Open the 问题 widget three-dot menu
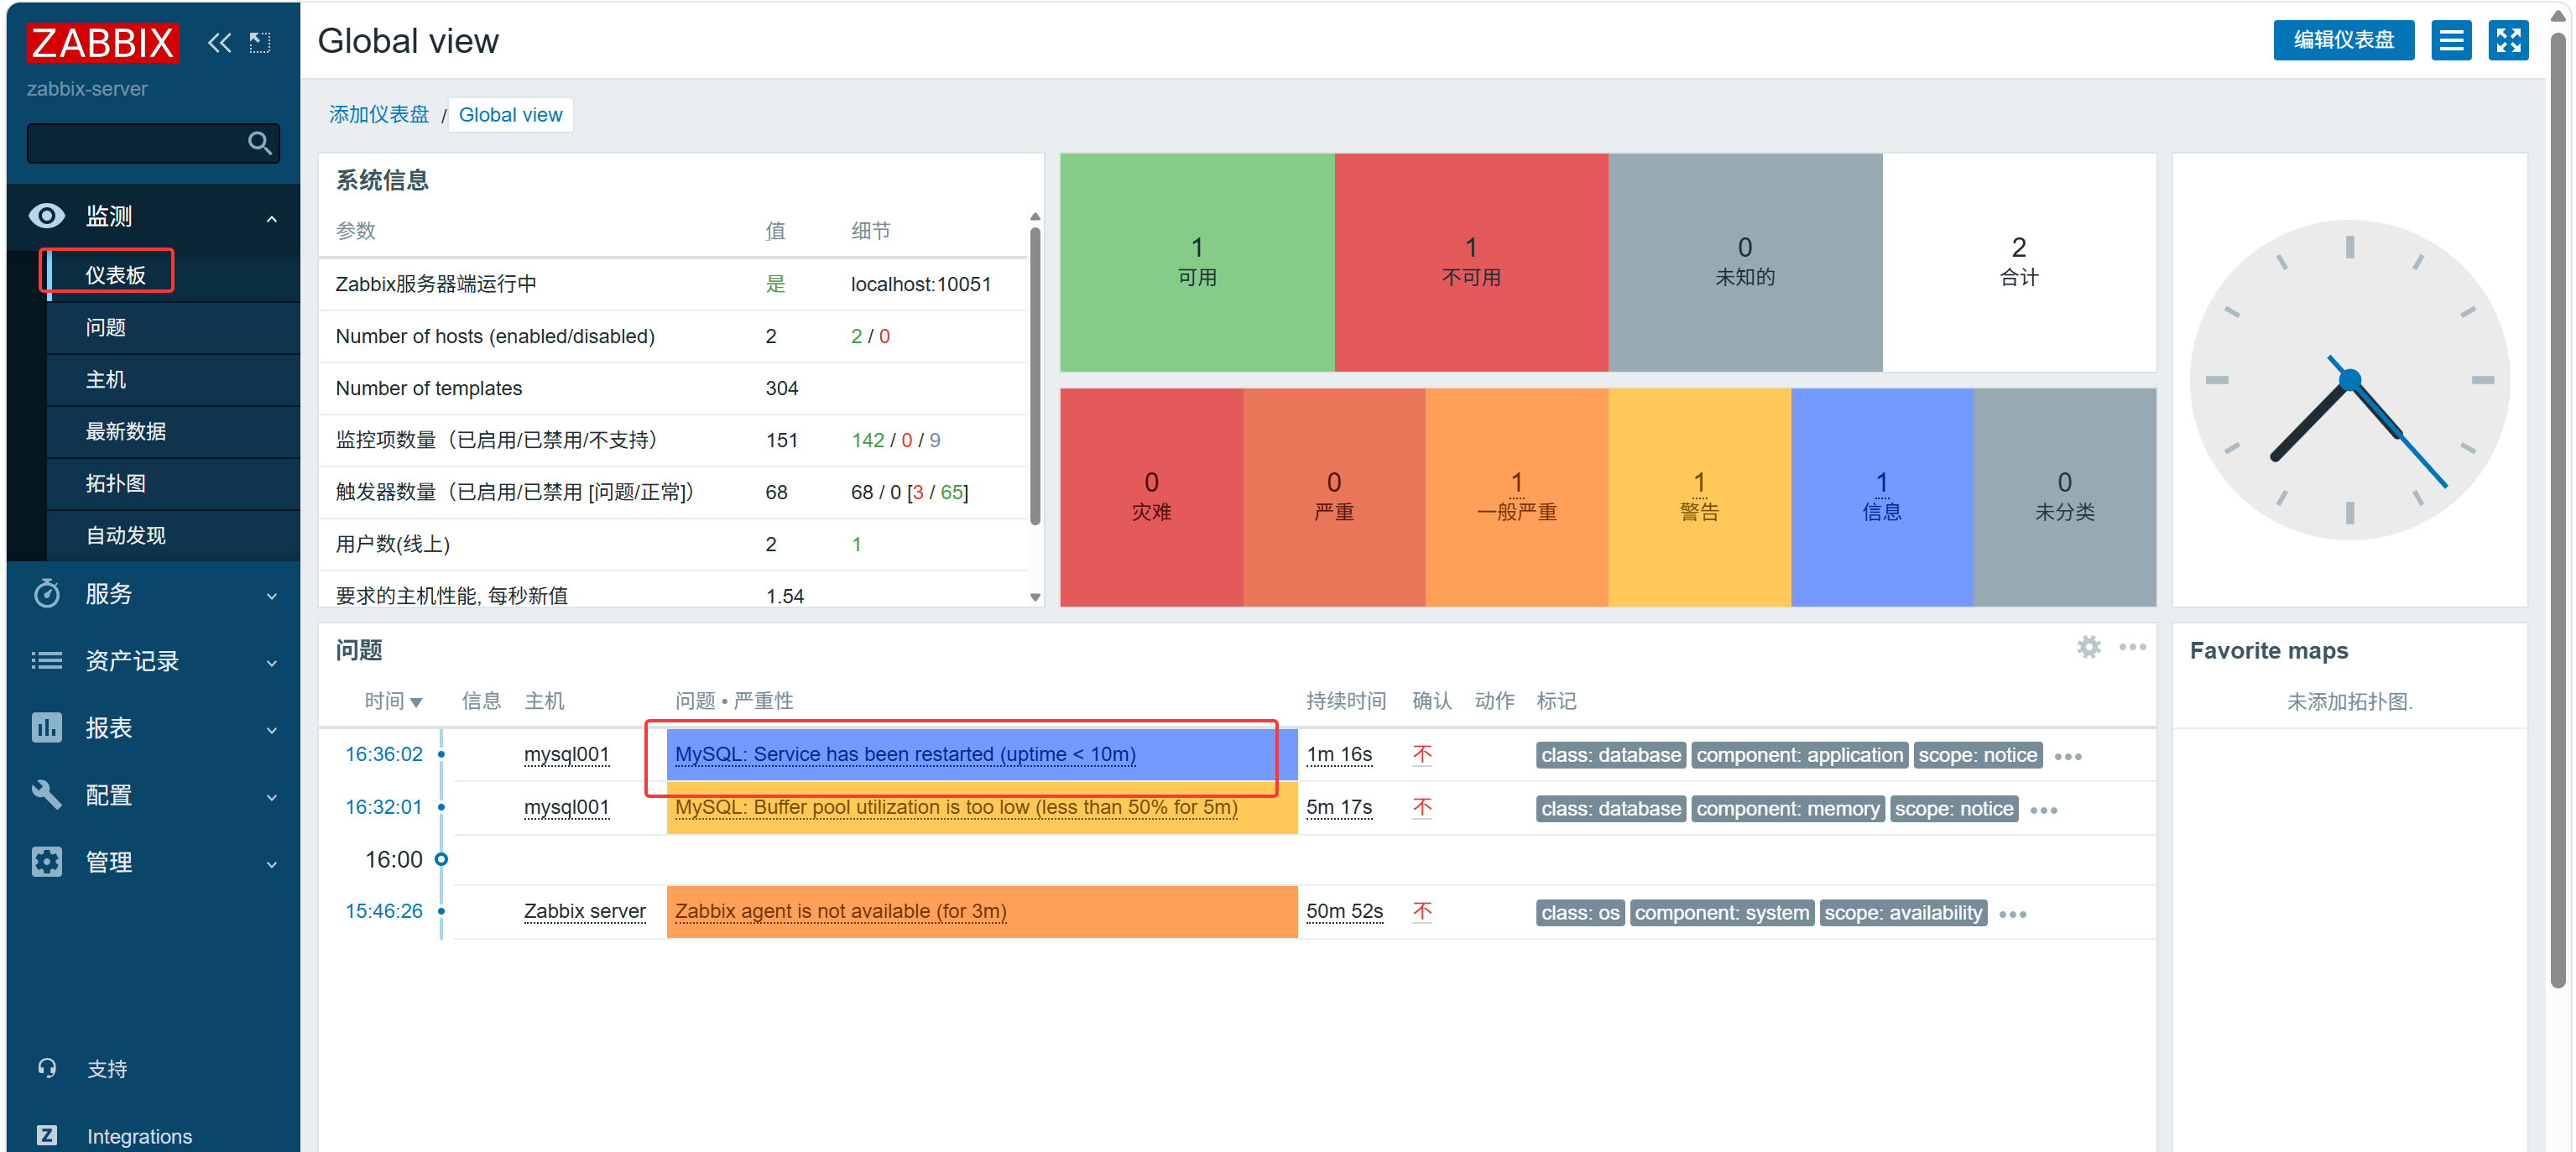This screenshot has height=1152, width=2576. pyautogui.click(x=2132, y=647)
